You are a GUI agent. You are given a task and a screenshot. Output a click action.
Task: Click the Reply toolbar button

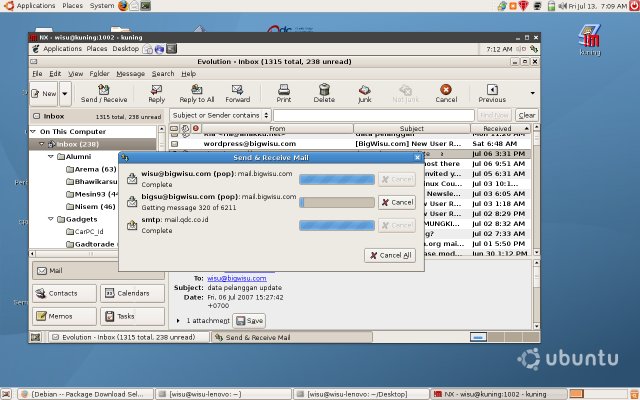click(x=156, y=93)
